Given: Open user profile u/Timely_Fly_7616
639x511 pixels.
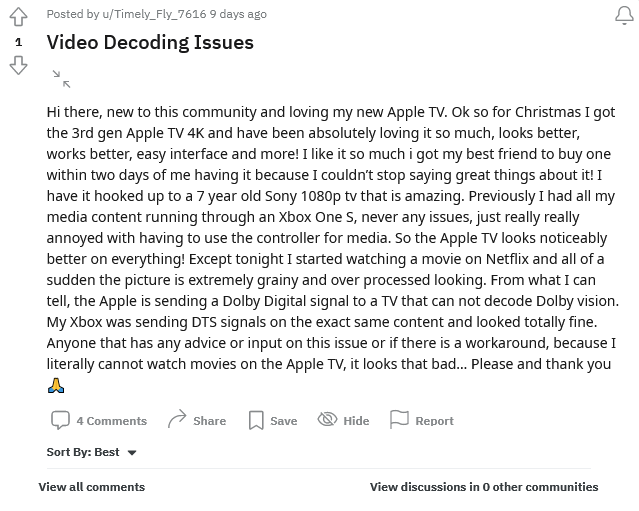Looking at the screenshot, I should [154, 14].
